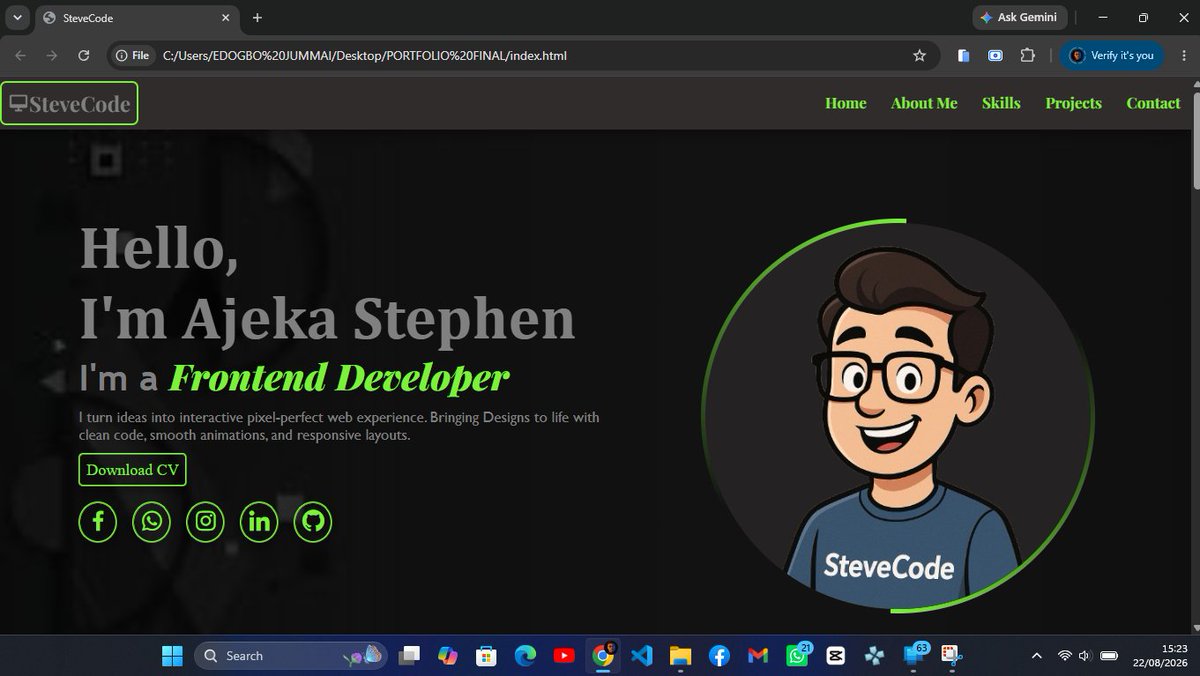Click the I'm Ajeka Stephen heading

(x=328, y=318)
